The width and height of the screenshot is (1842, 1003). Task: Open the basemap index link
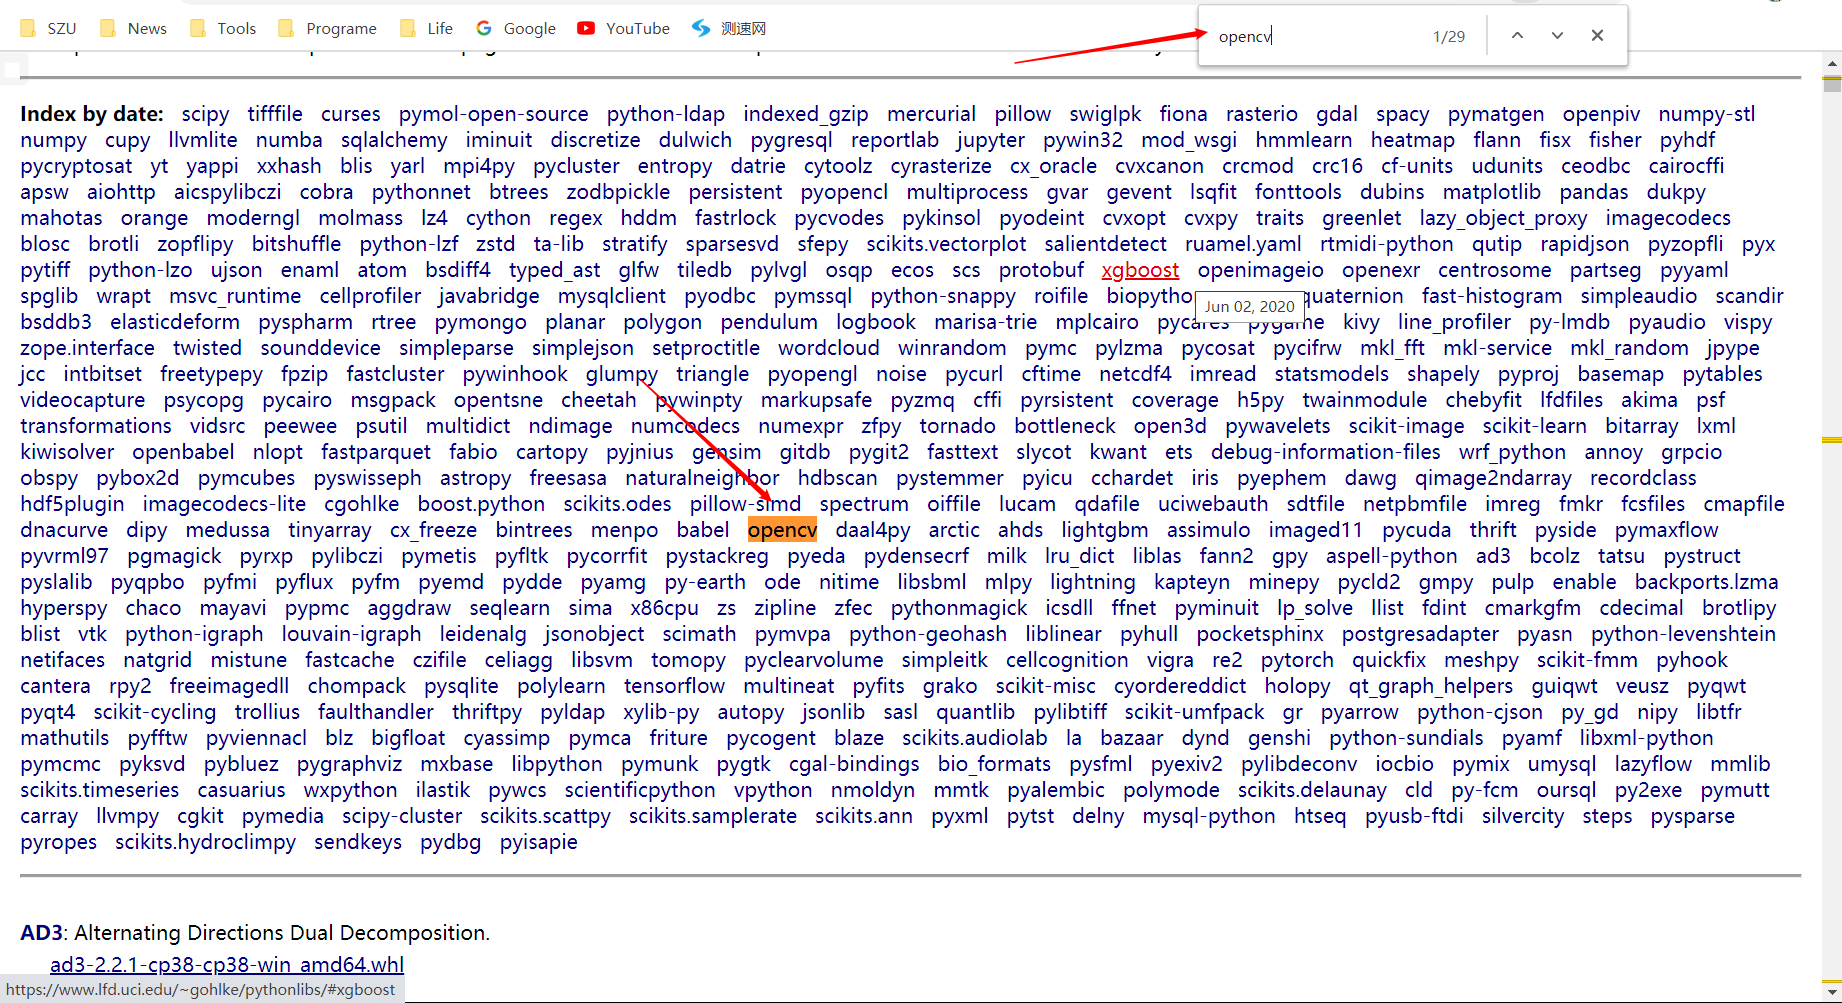pyautogui.click(x=1621, y=374)
